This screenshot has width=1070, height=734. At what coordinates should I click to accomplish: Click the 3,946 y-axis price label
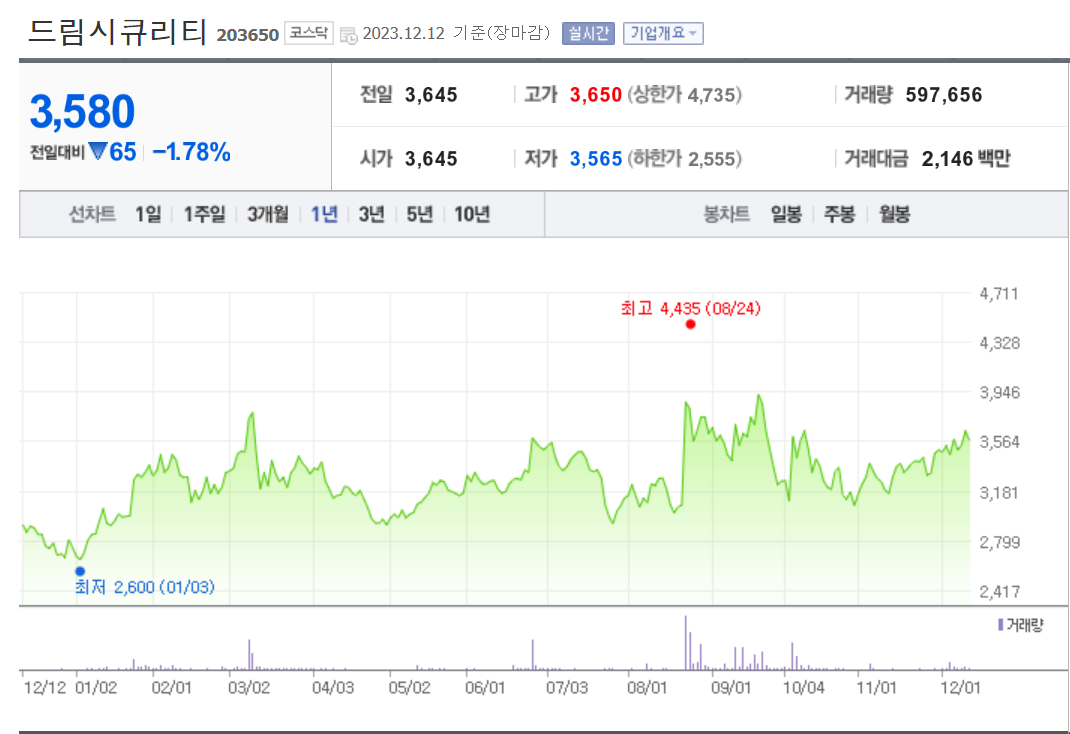[x=999, y=393]
